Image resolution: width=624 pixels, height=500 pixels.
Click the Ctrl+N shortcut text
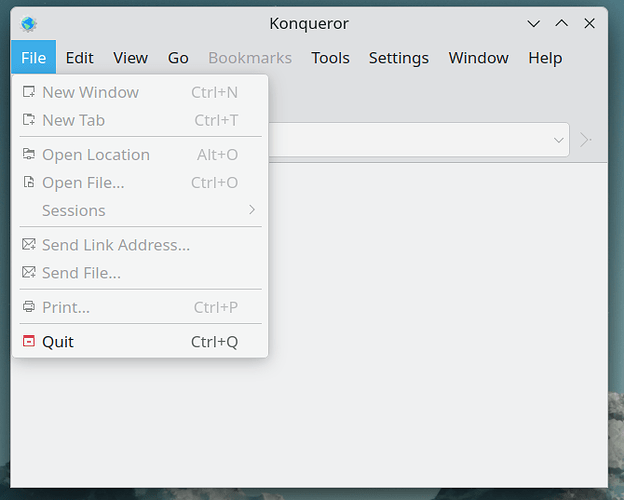[x=214, y=92]
